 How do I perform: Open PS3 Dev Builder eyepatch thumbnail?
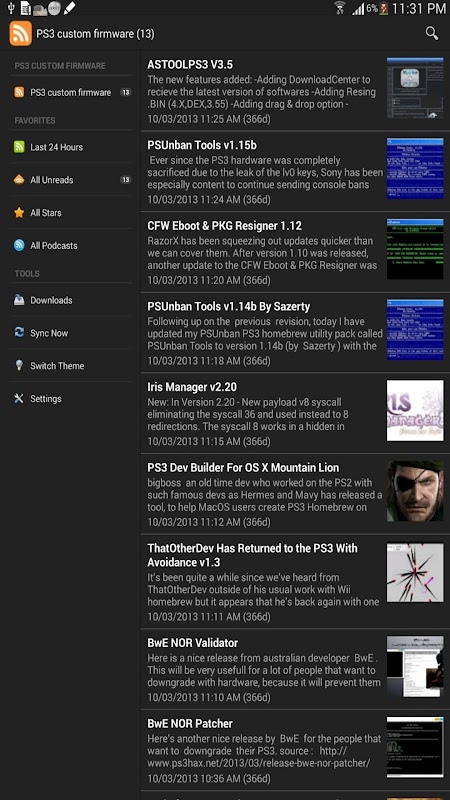pos(415,491)
